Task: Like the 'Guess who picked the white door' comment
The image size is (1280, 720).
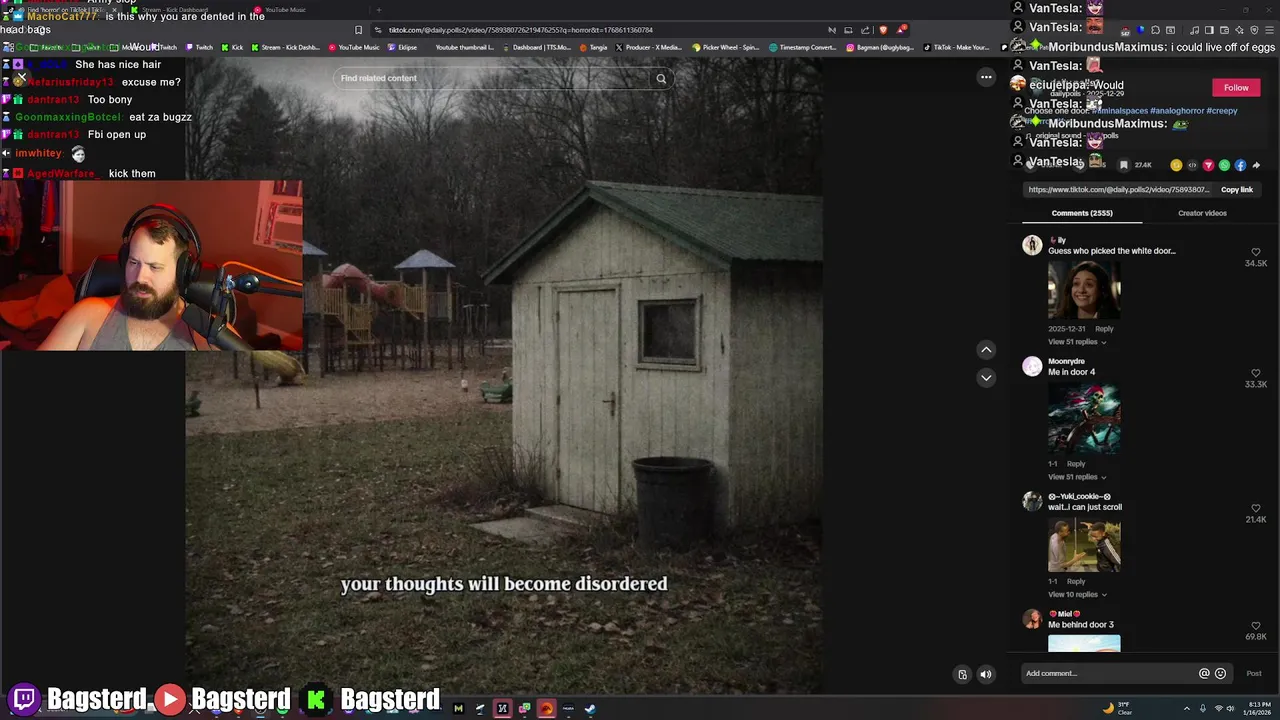Action: 1256,252
